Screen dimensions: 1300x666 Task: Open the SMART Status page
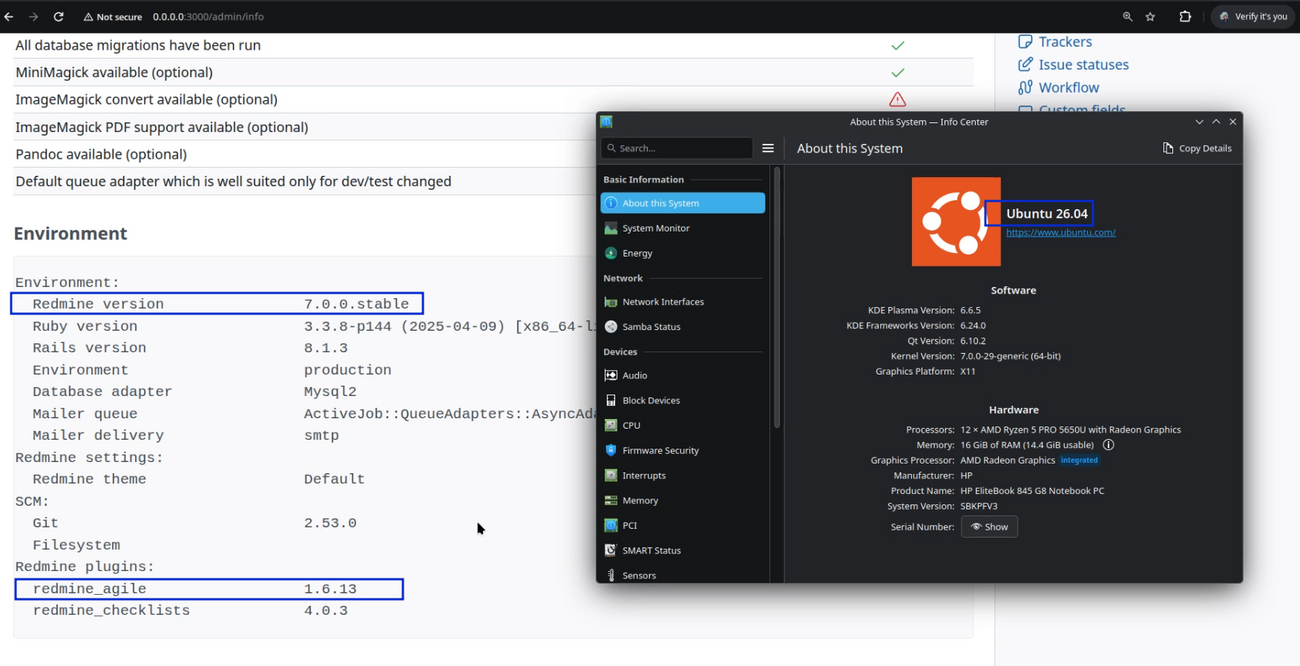pyautogui.click(x=683, y=550)
